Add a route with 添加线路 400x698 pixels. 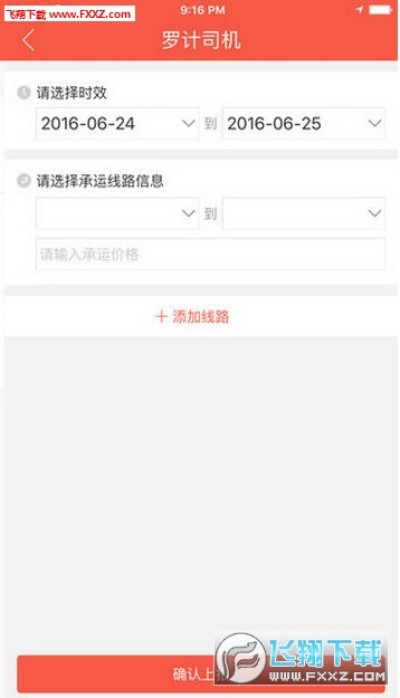(x=192, y=317)
